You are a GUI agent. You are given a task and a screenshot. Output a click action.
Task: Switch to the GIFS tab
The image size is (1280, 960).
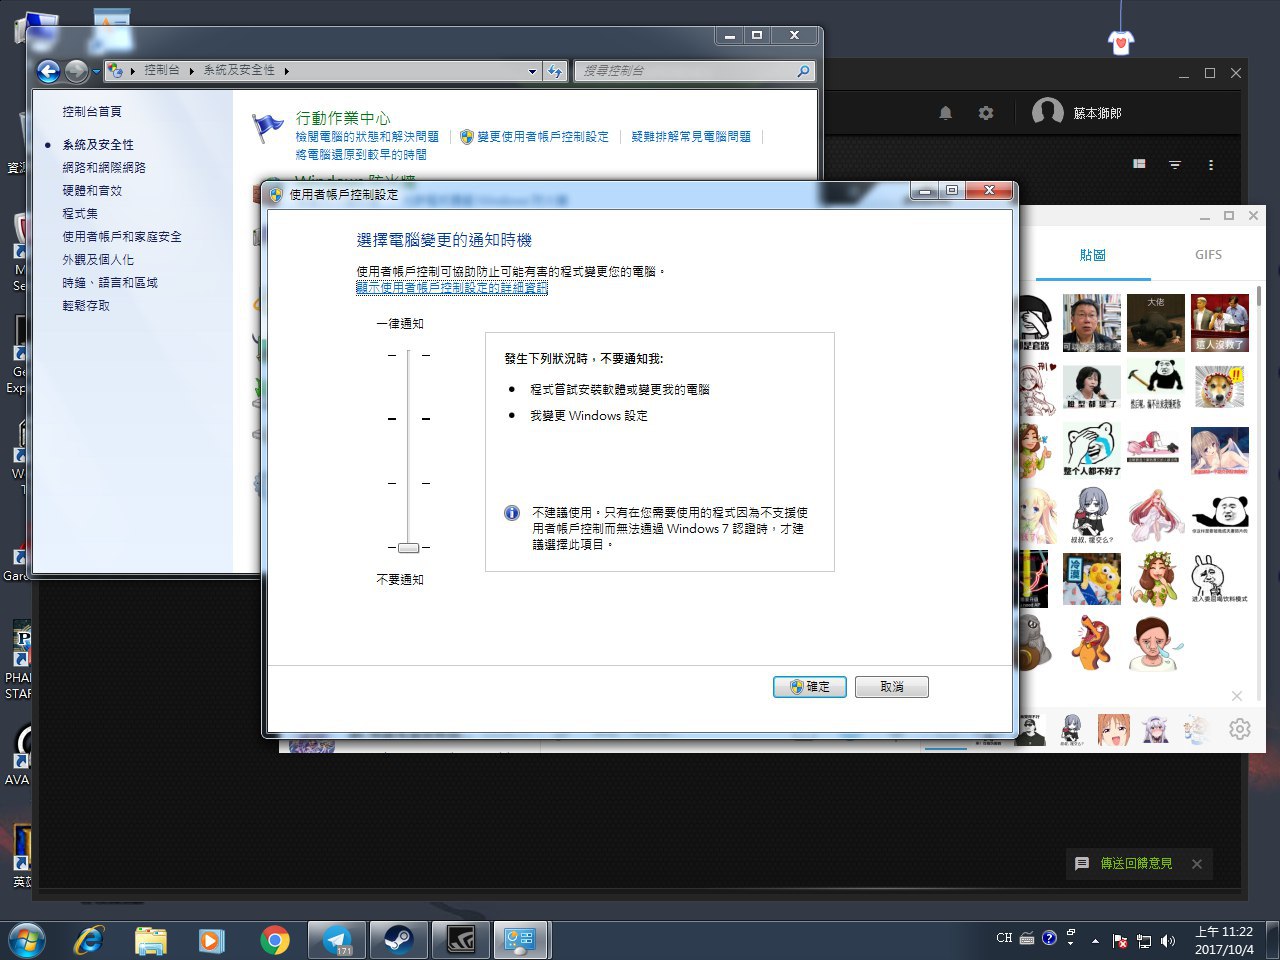click(x=1208, y=255)
